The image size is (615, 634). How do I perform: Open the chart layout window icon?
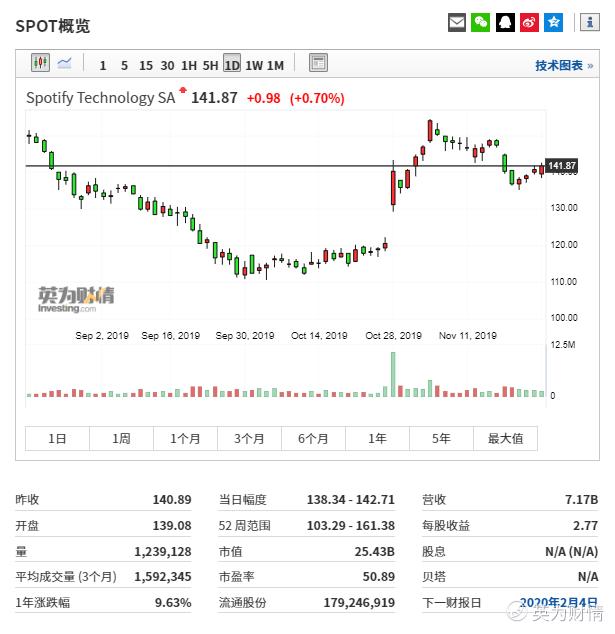tap(318, 63)
